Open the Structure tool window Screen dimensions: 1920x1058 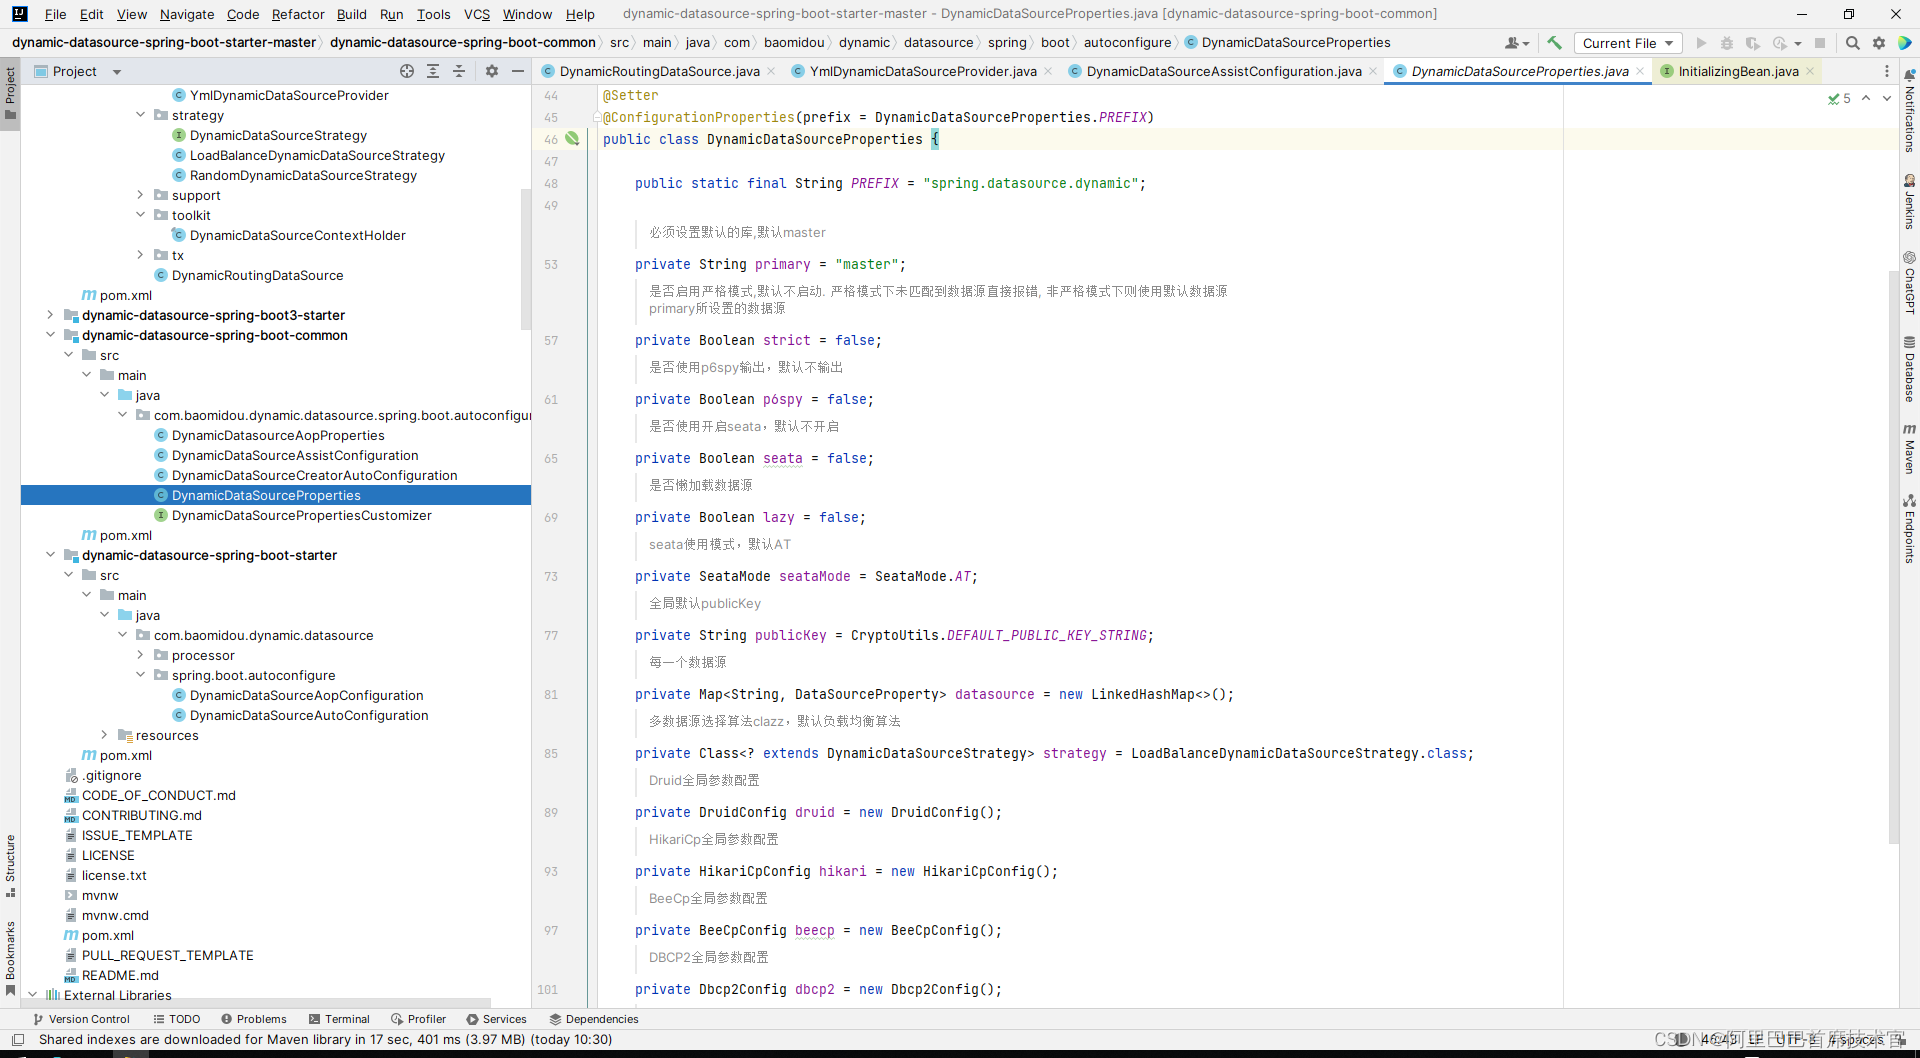click(x=10, y=866)
